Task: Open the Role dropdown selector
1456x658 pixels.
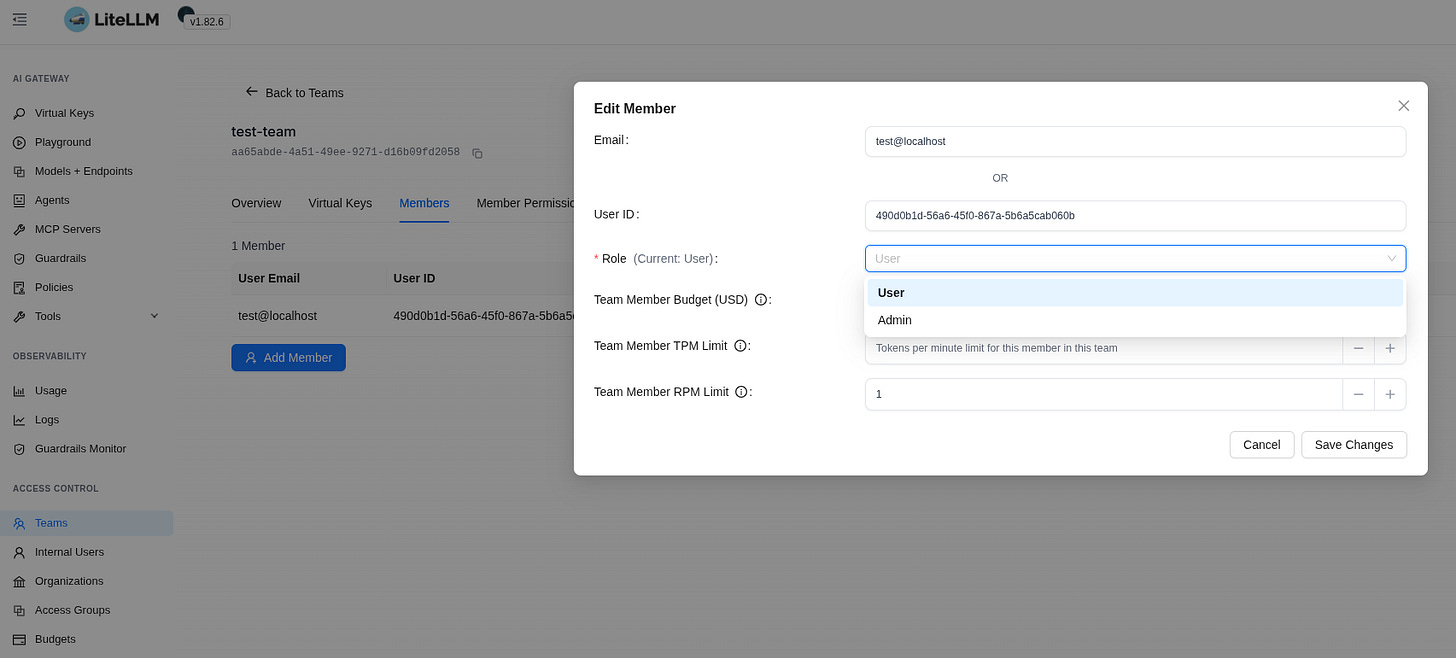Action: click(1135, 258)
